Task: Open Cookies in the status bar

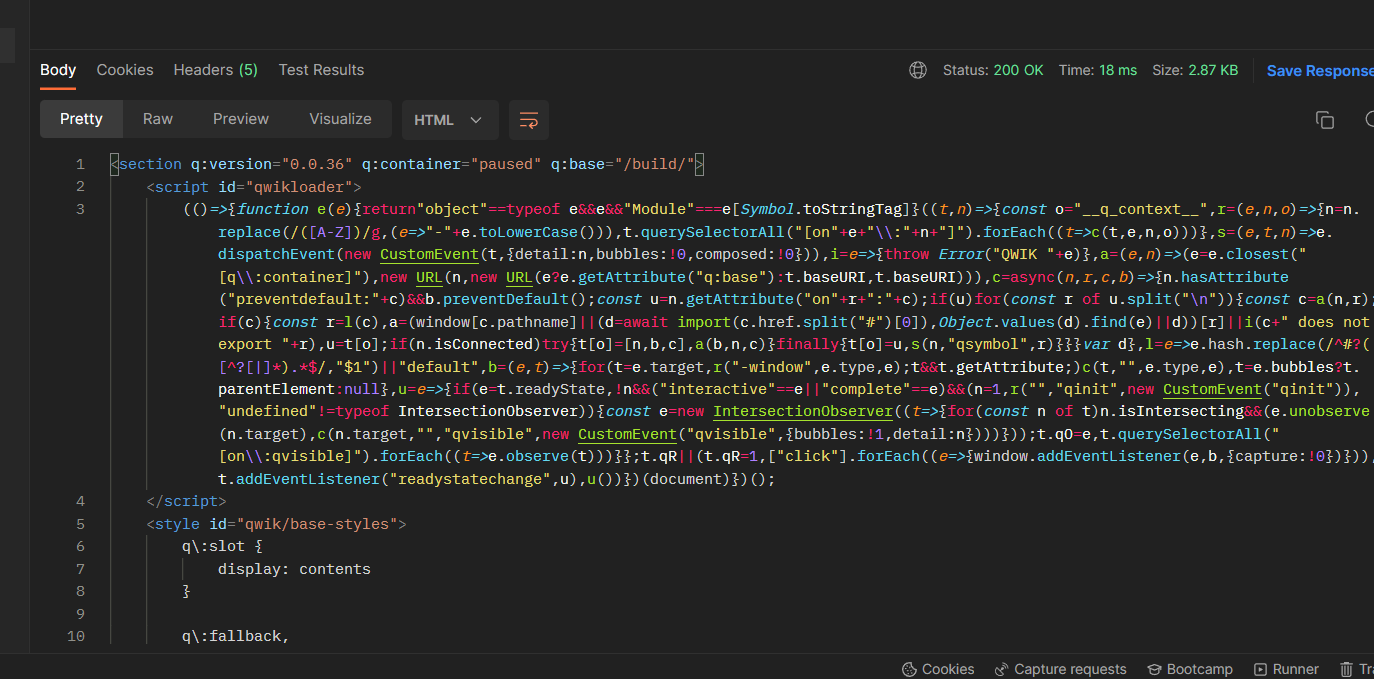Action: click(x=938, y=669)
